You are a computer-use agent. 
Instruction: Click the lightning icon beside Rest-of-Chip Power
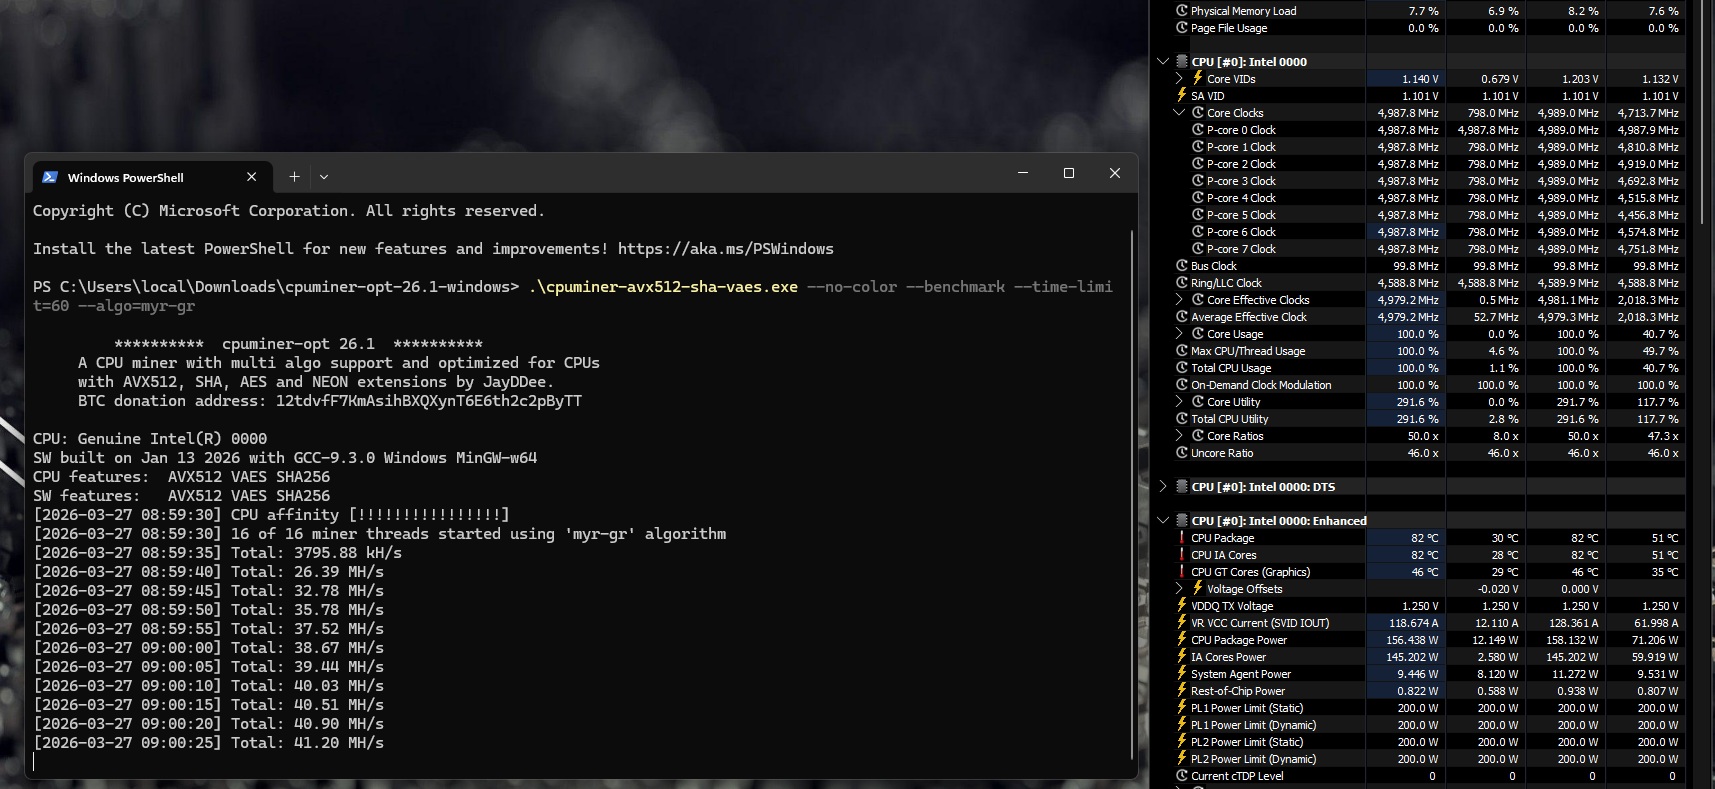[1182, 690]
